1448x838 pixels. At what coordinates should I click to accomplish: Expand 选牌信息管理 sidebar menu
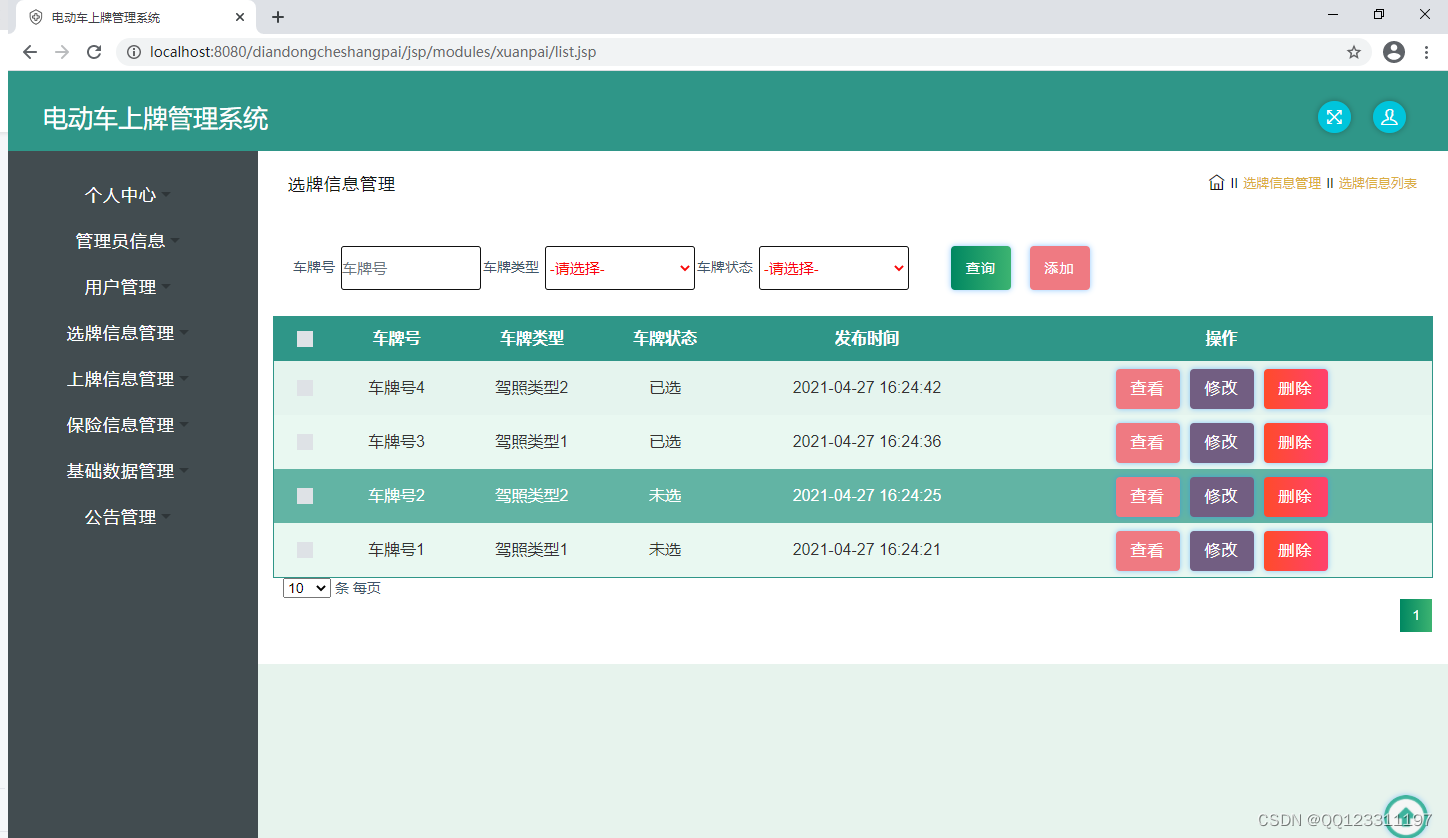coord(127,333)
